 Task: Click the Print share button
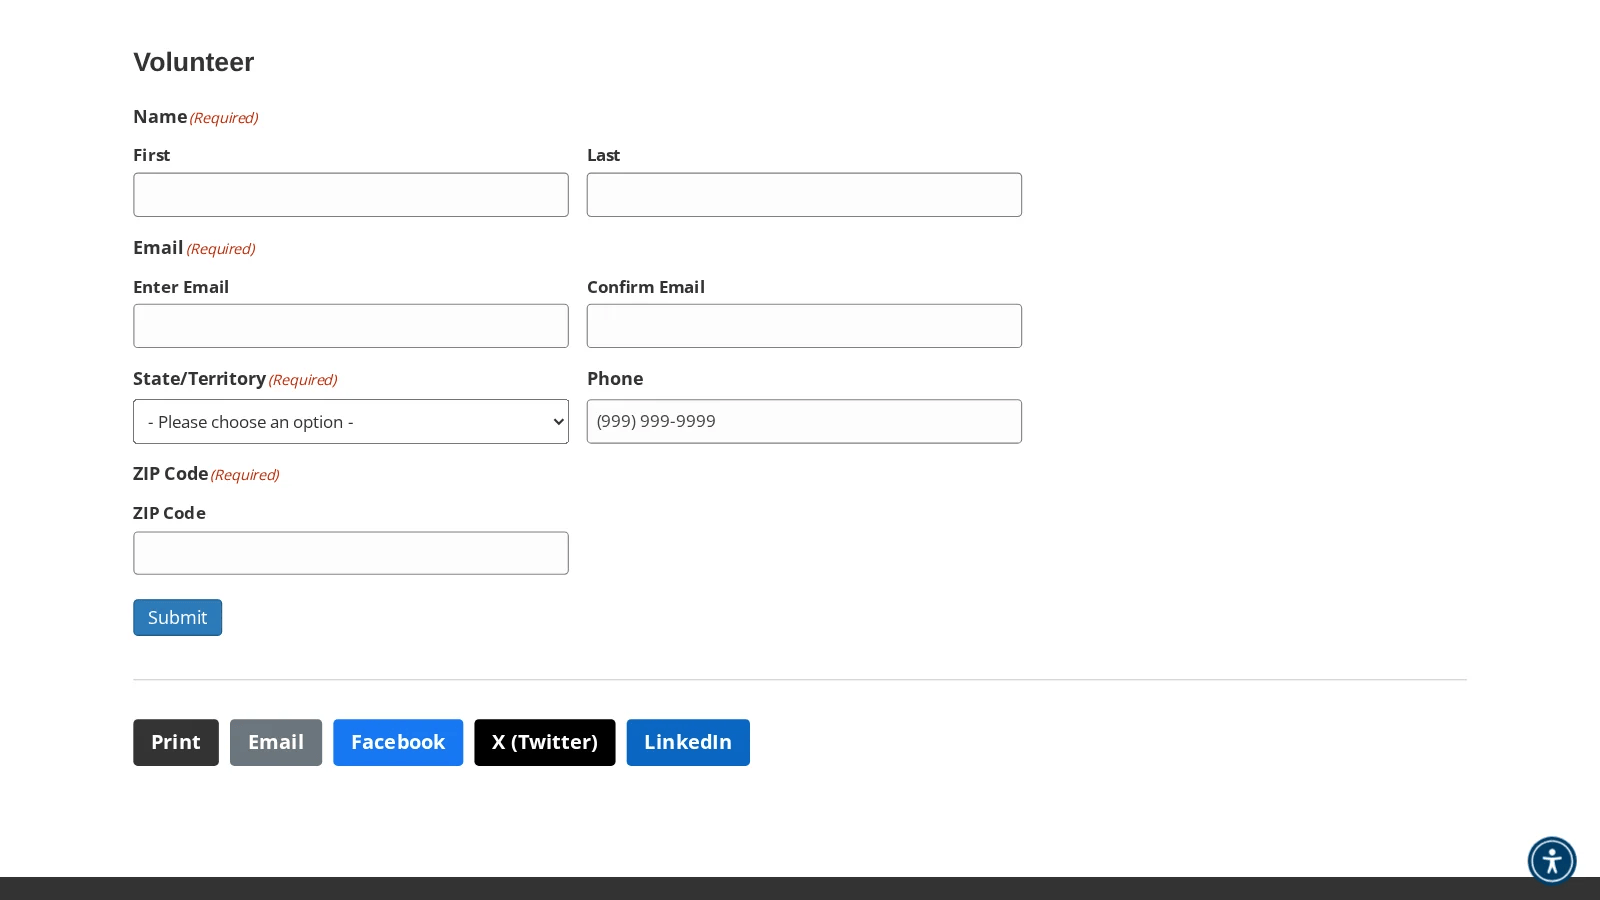(176, 742)
